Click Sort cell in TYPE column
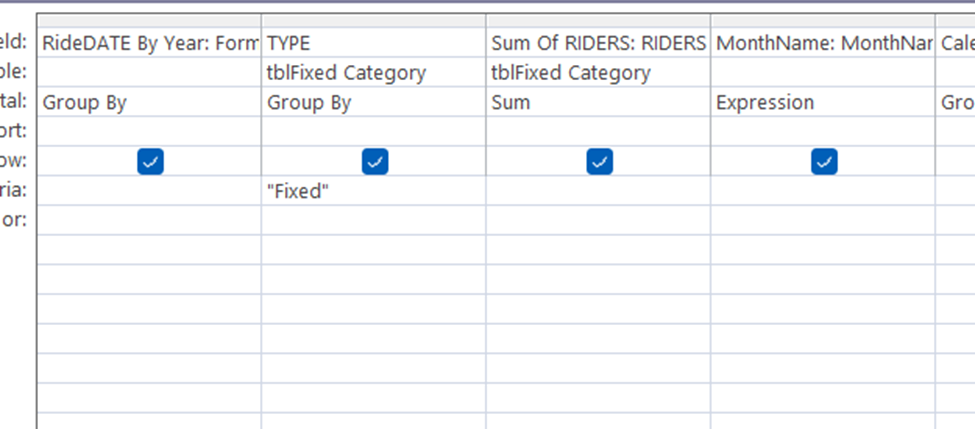 (373, 131)
